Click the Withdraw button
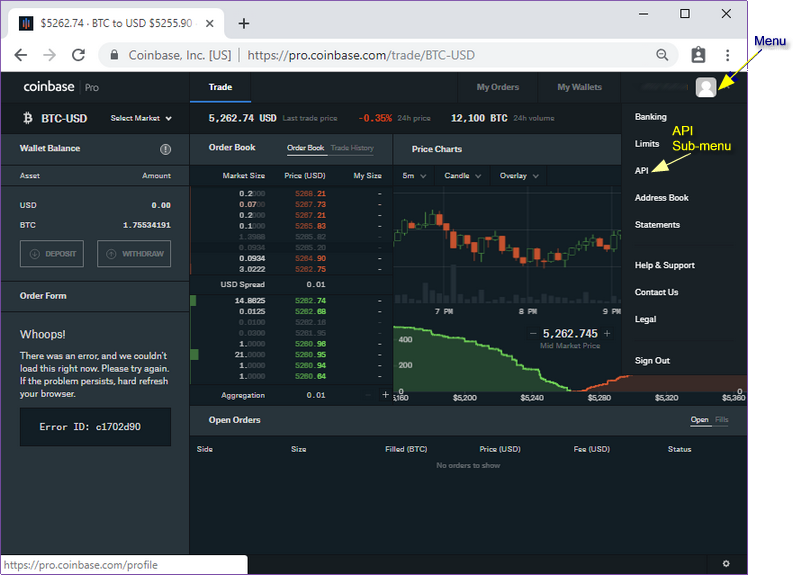The width and height of the screenshot is (800, 575). [x=134, y=254]
